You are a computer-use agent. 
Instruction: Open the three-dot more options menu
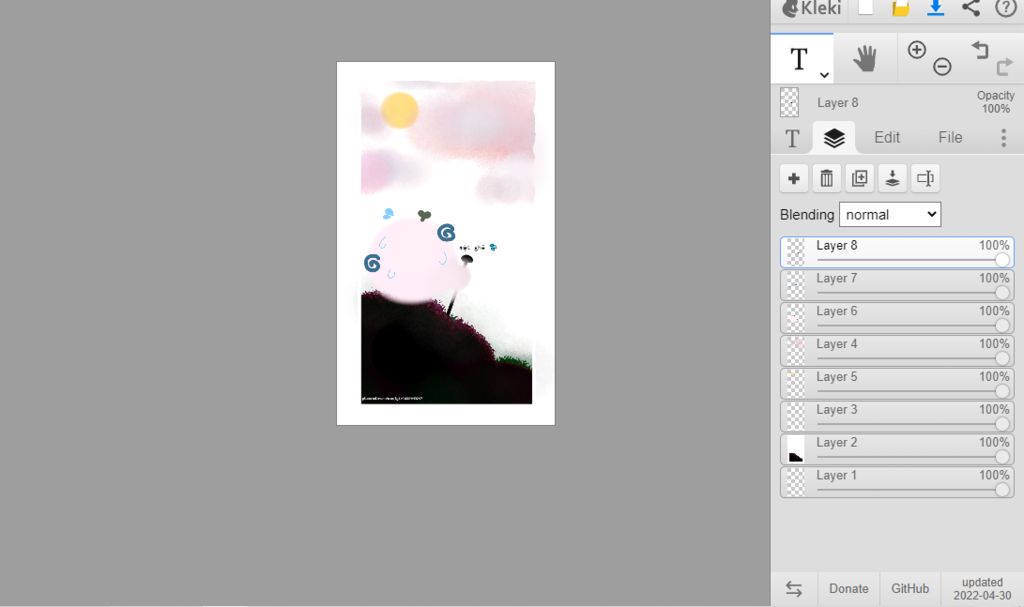(1004, 138)
